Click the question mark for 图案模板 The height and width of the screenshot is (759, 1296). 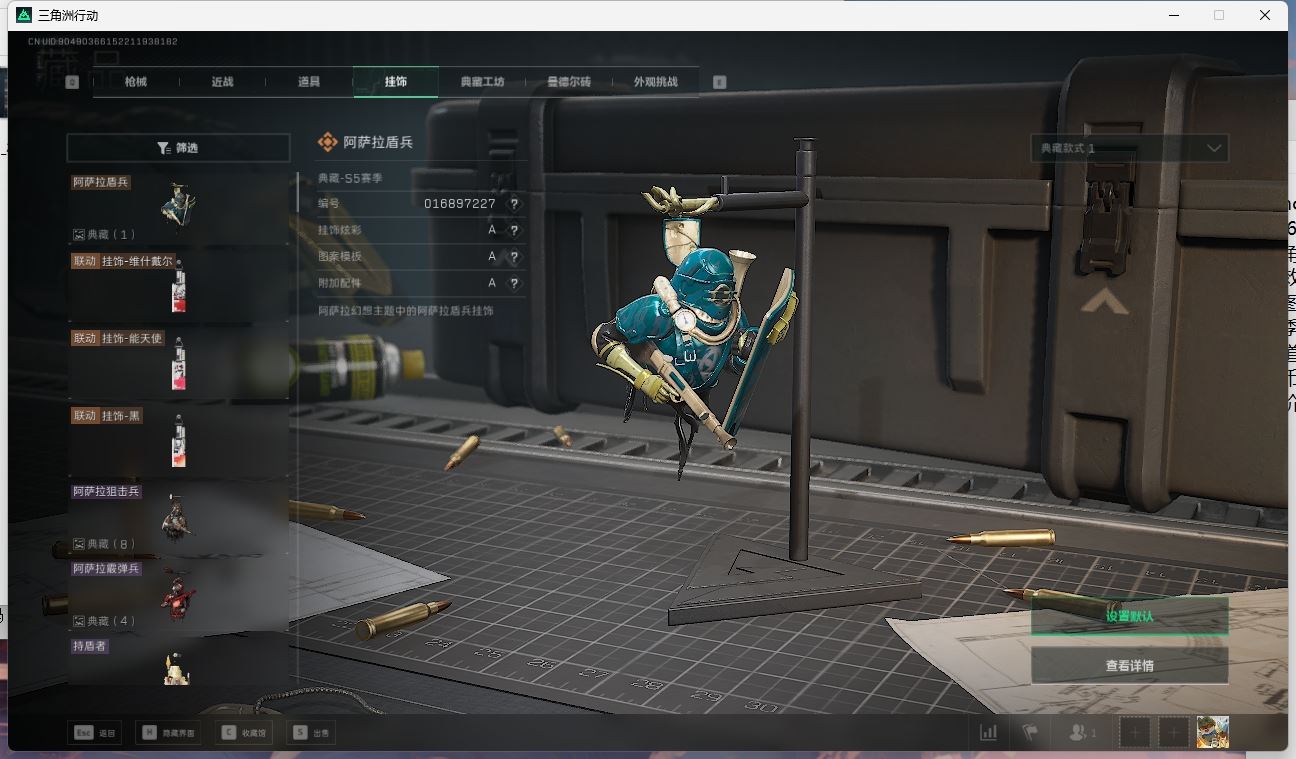[514, 257]
